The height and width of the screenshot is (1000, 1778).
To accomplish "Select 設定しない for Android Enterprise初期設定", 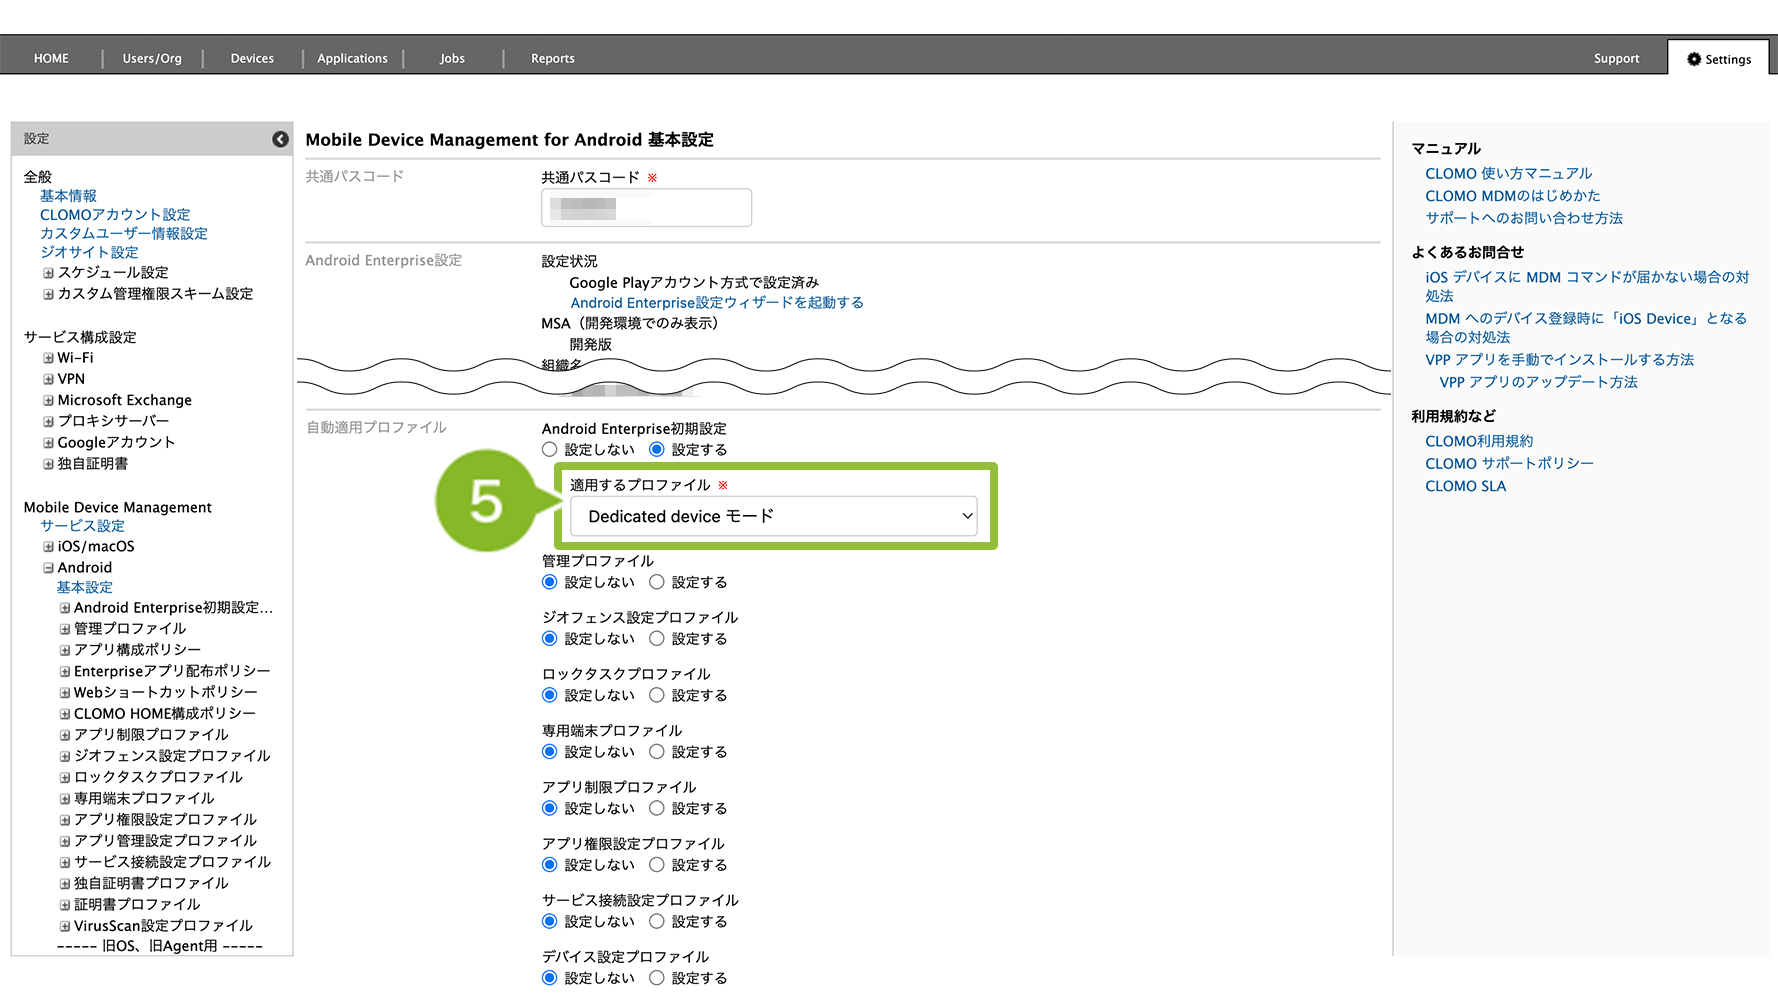I will [550, 450].
